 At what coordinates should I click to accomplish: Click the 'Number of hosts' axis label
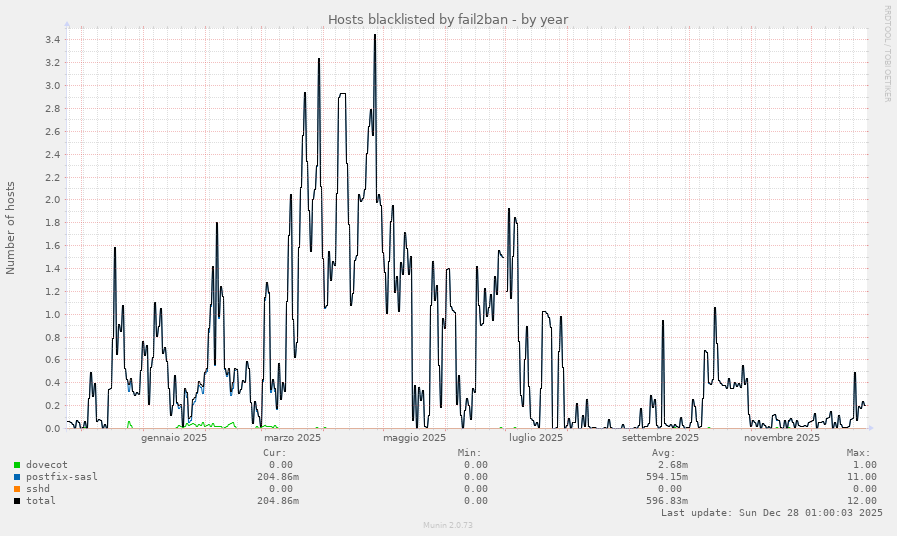coord(11,228)
